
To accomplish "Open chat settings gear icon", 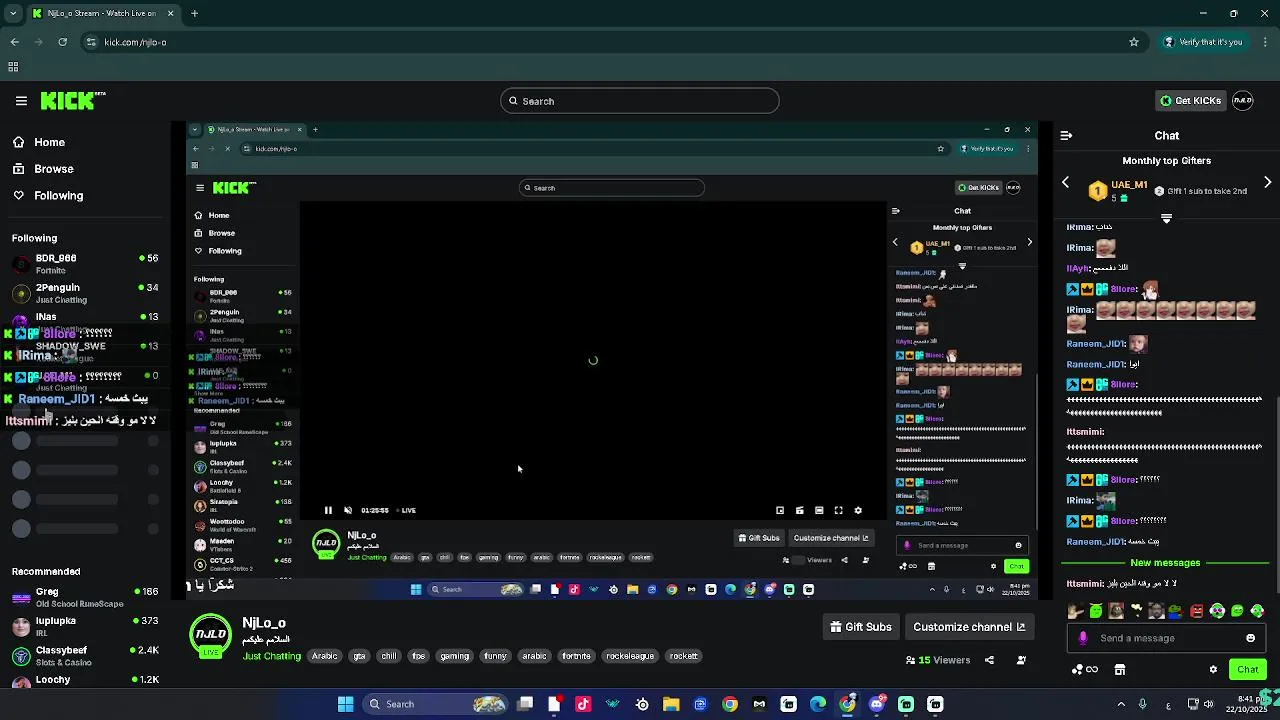I will (x=1213, y=670).
